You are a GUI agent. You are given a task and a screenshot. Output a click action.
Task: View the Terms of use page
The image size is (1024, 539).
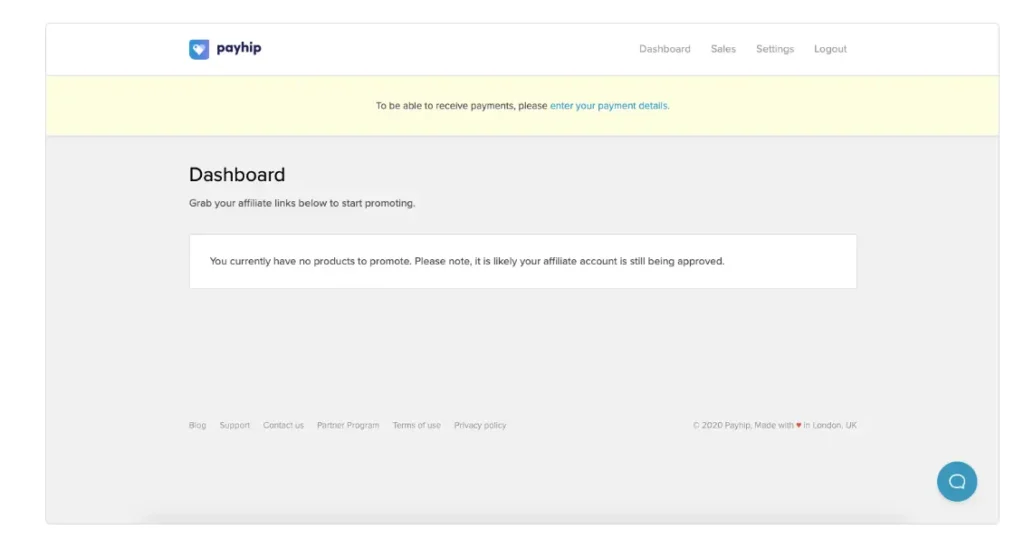pos(416,426)
